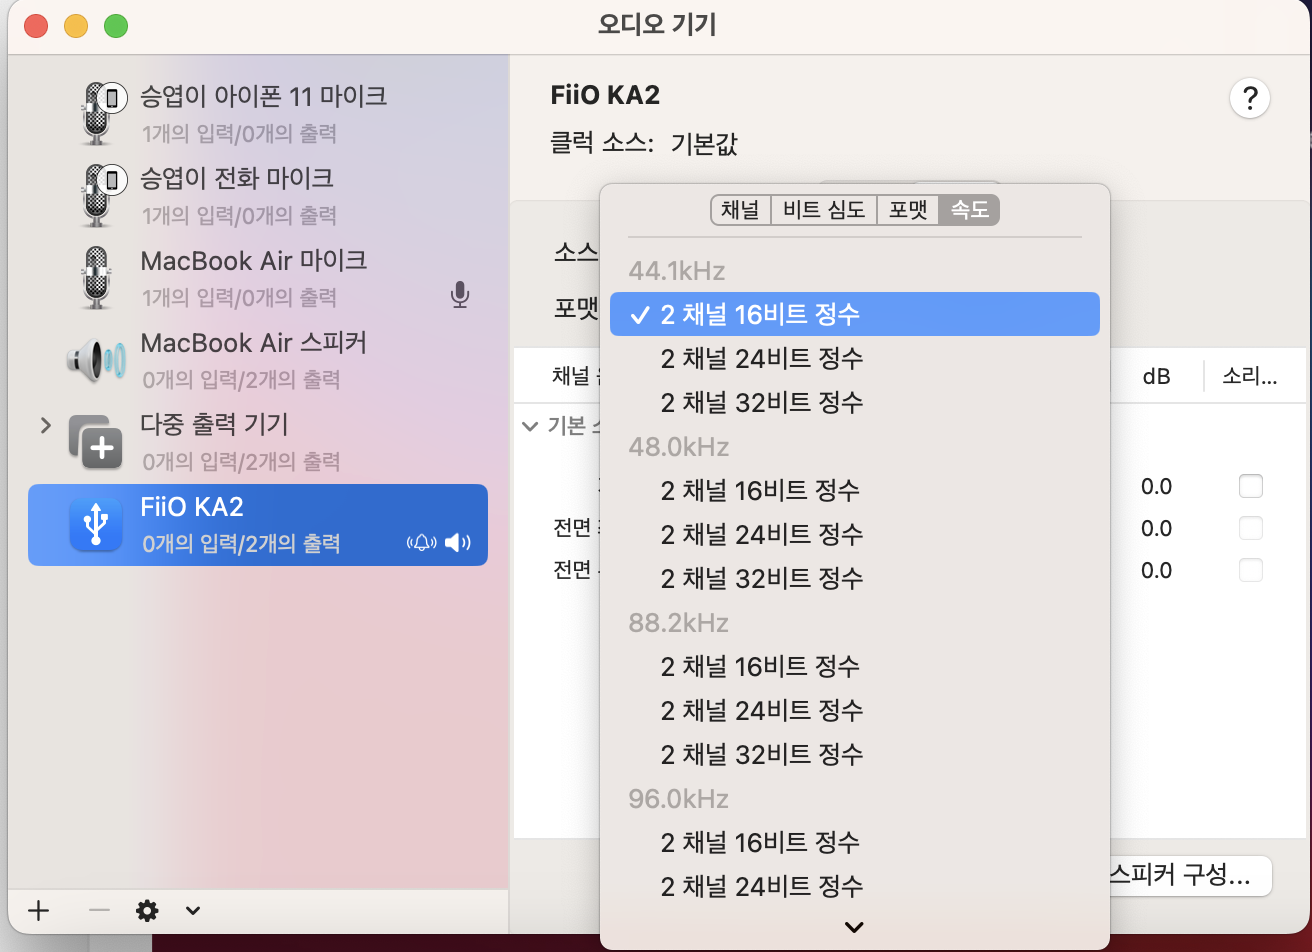Screen dimensions: 1312x952
Task: Choose 48.0kHz 2 채널 24비트 정수
Action: (x=855, y=534)
